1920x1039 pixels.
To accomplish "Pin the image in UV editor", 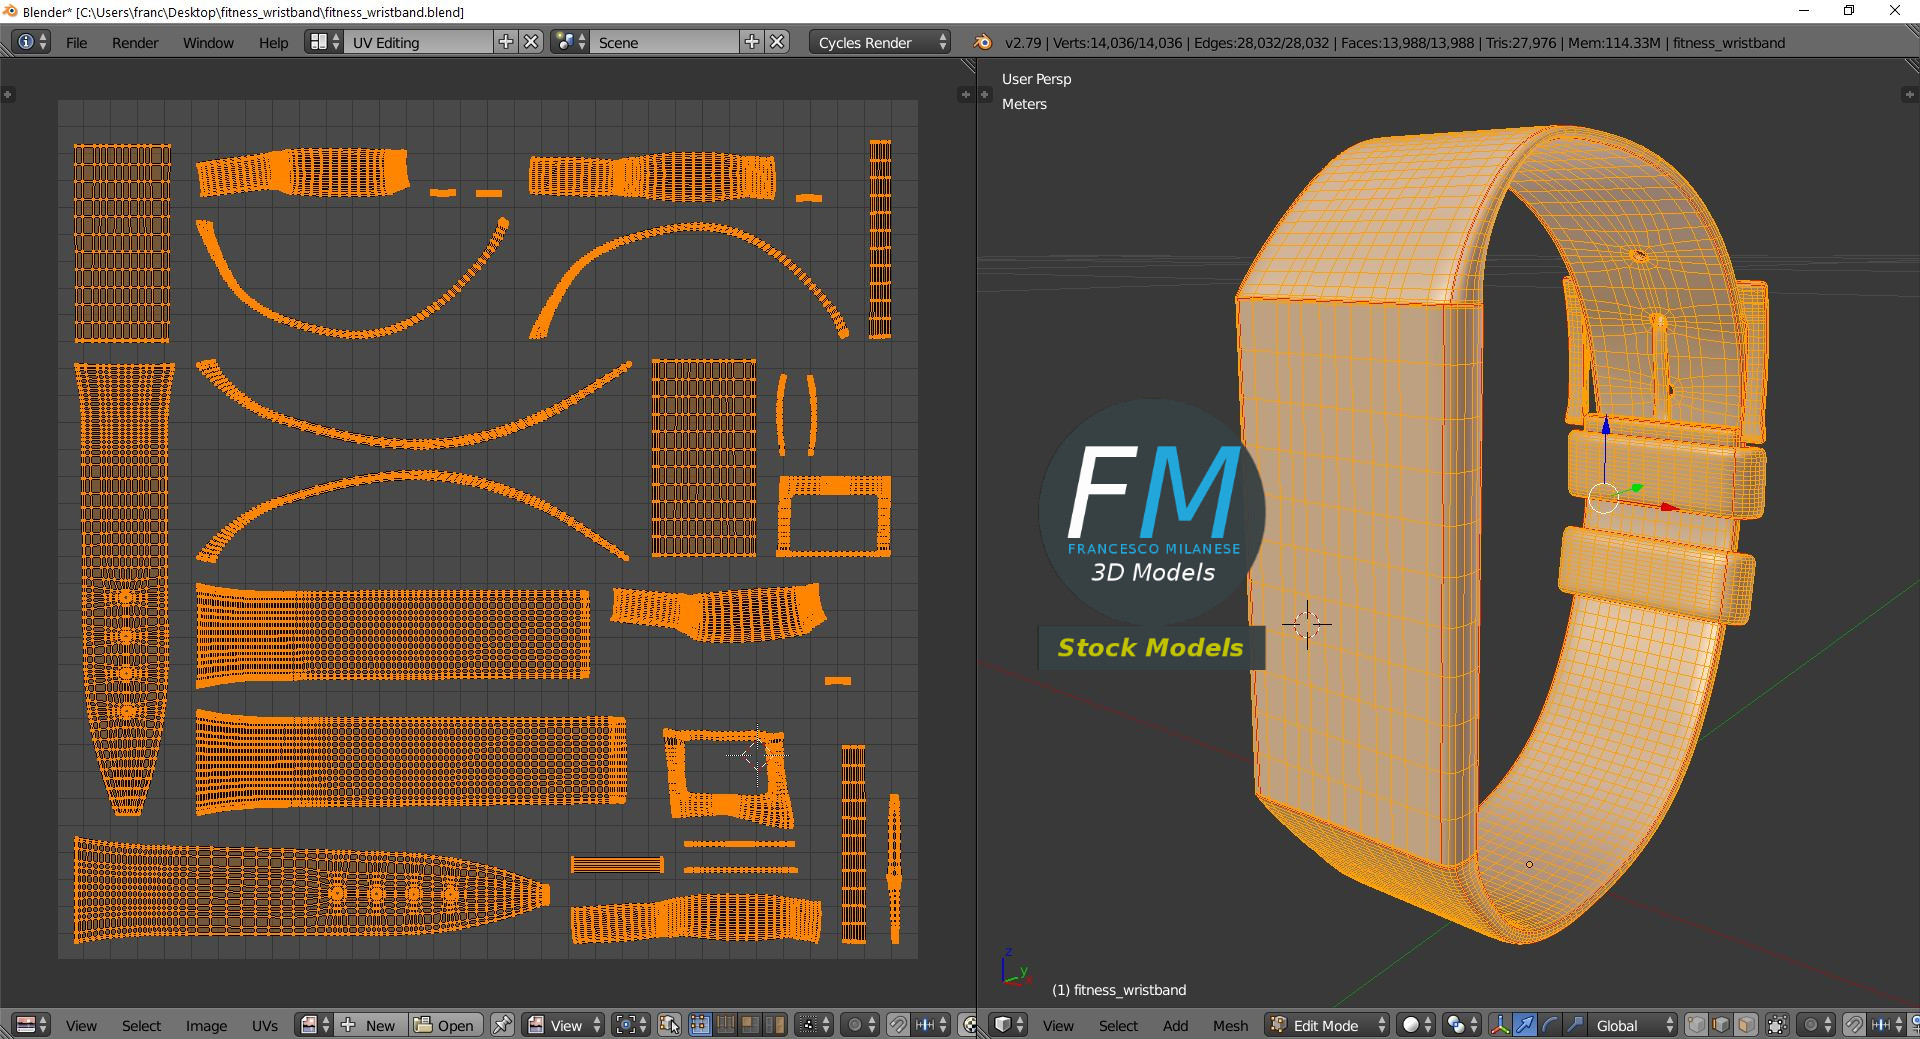I will pos(502,1025).
